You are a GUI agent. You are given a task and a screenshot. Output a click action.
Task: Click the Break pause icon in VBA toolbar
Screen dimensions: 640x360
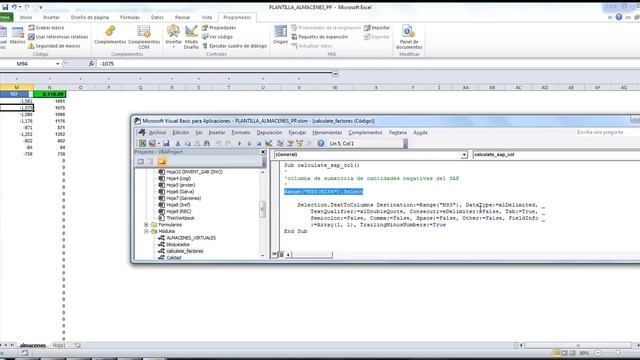point(249,143)
